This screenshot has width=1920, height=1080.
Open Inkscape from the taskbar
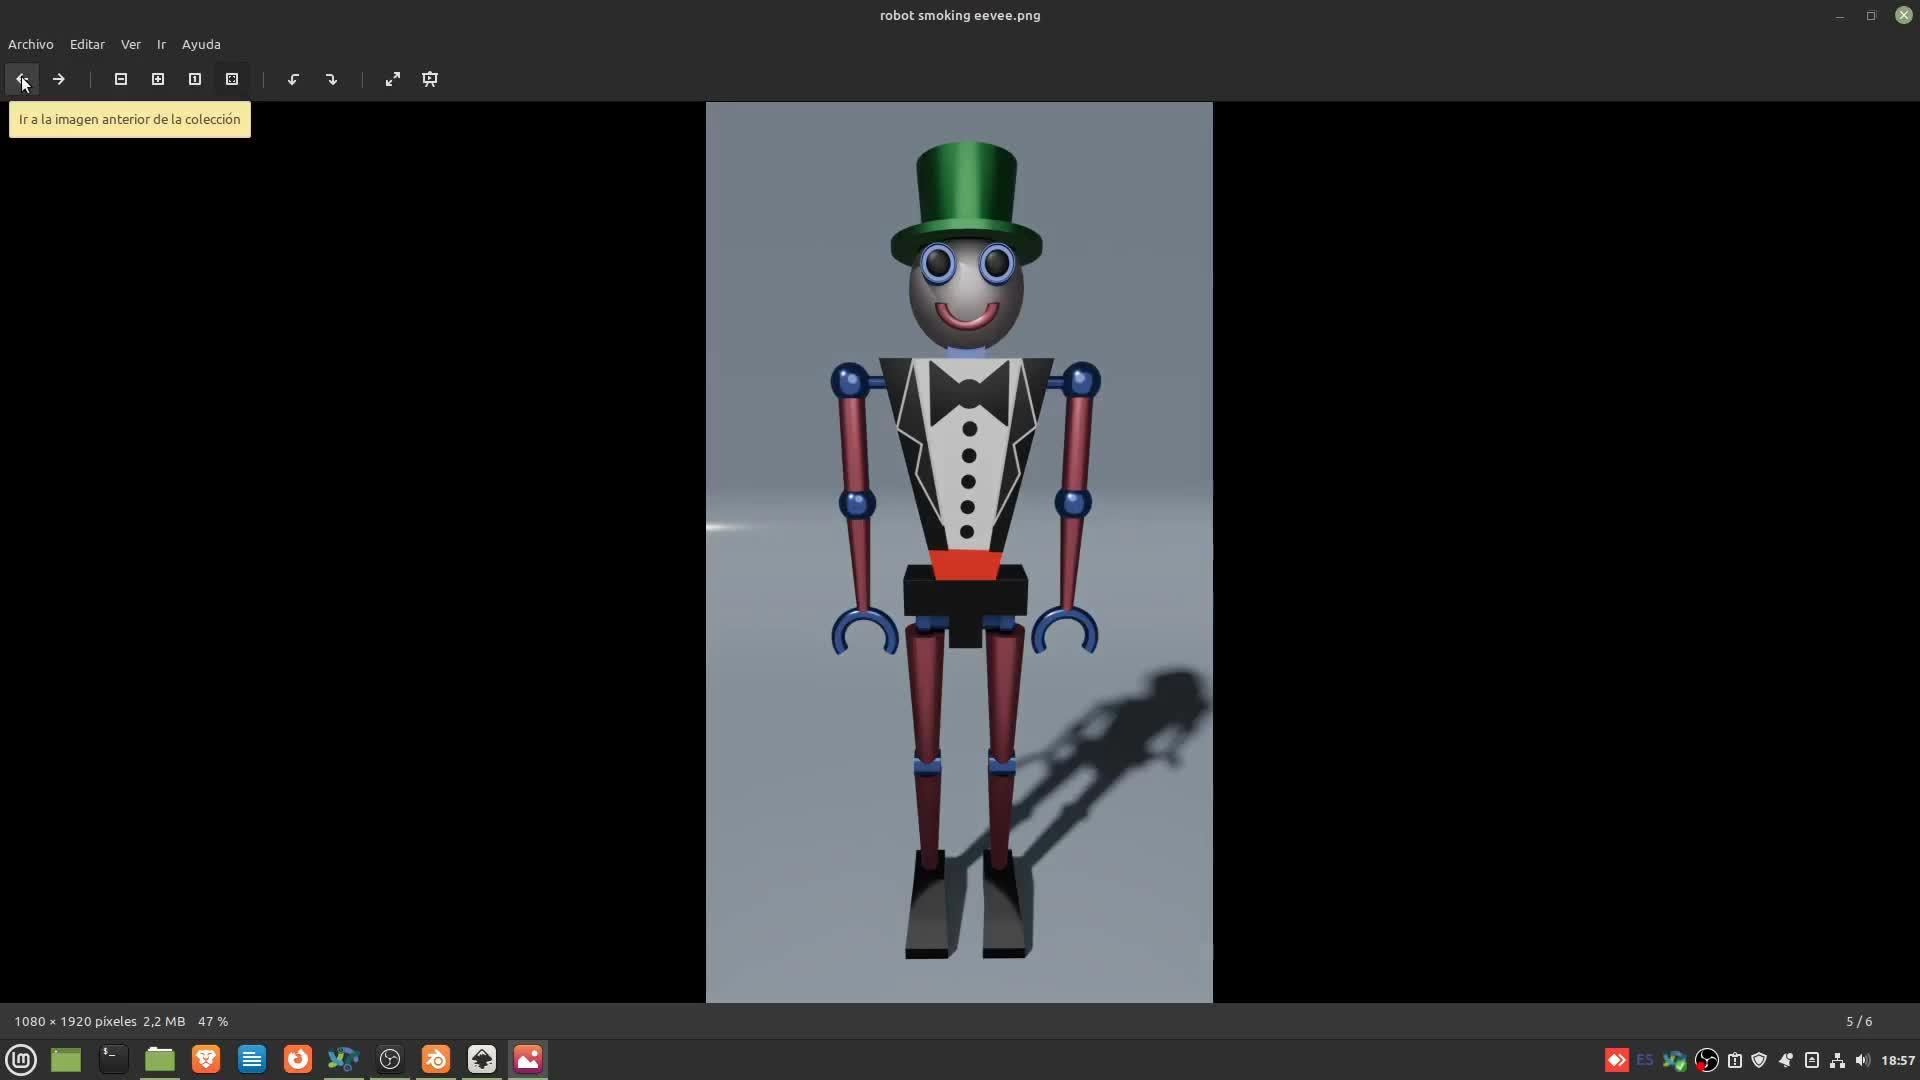(482, 1059)
